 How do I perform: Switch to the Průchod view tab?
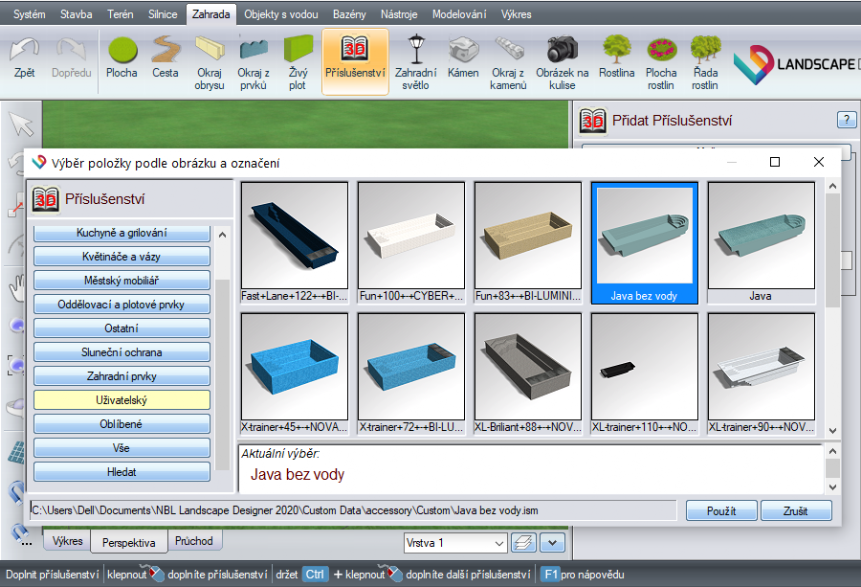(x=194, y=541)
